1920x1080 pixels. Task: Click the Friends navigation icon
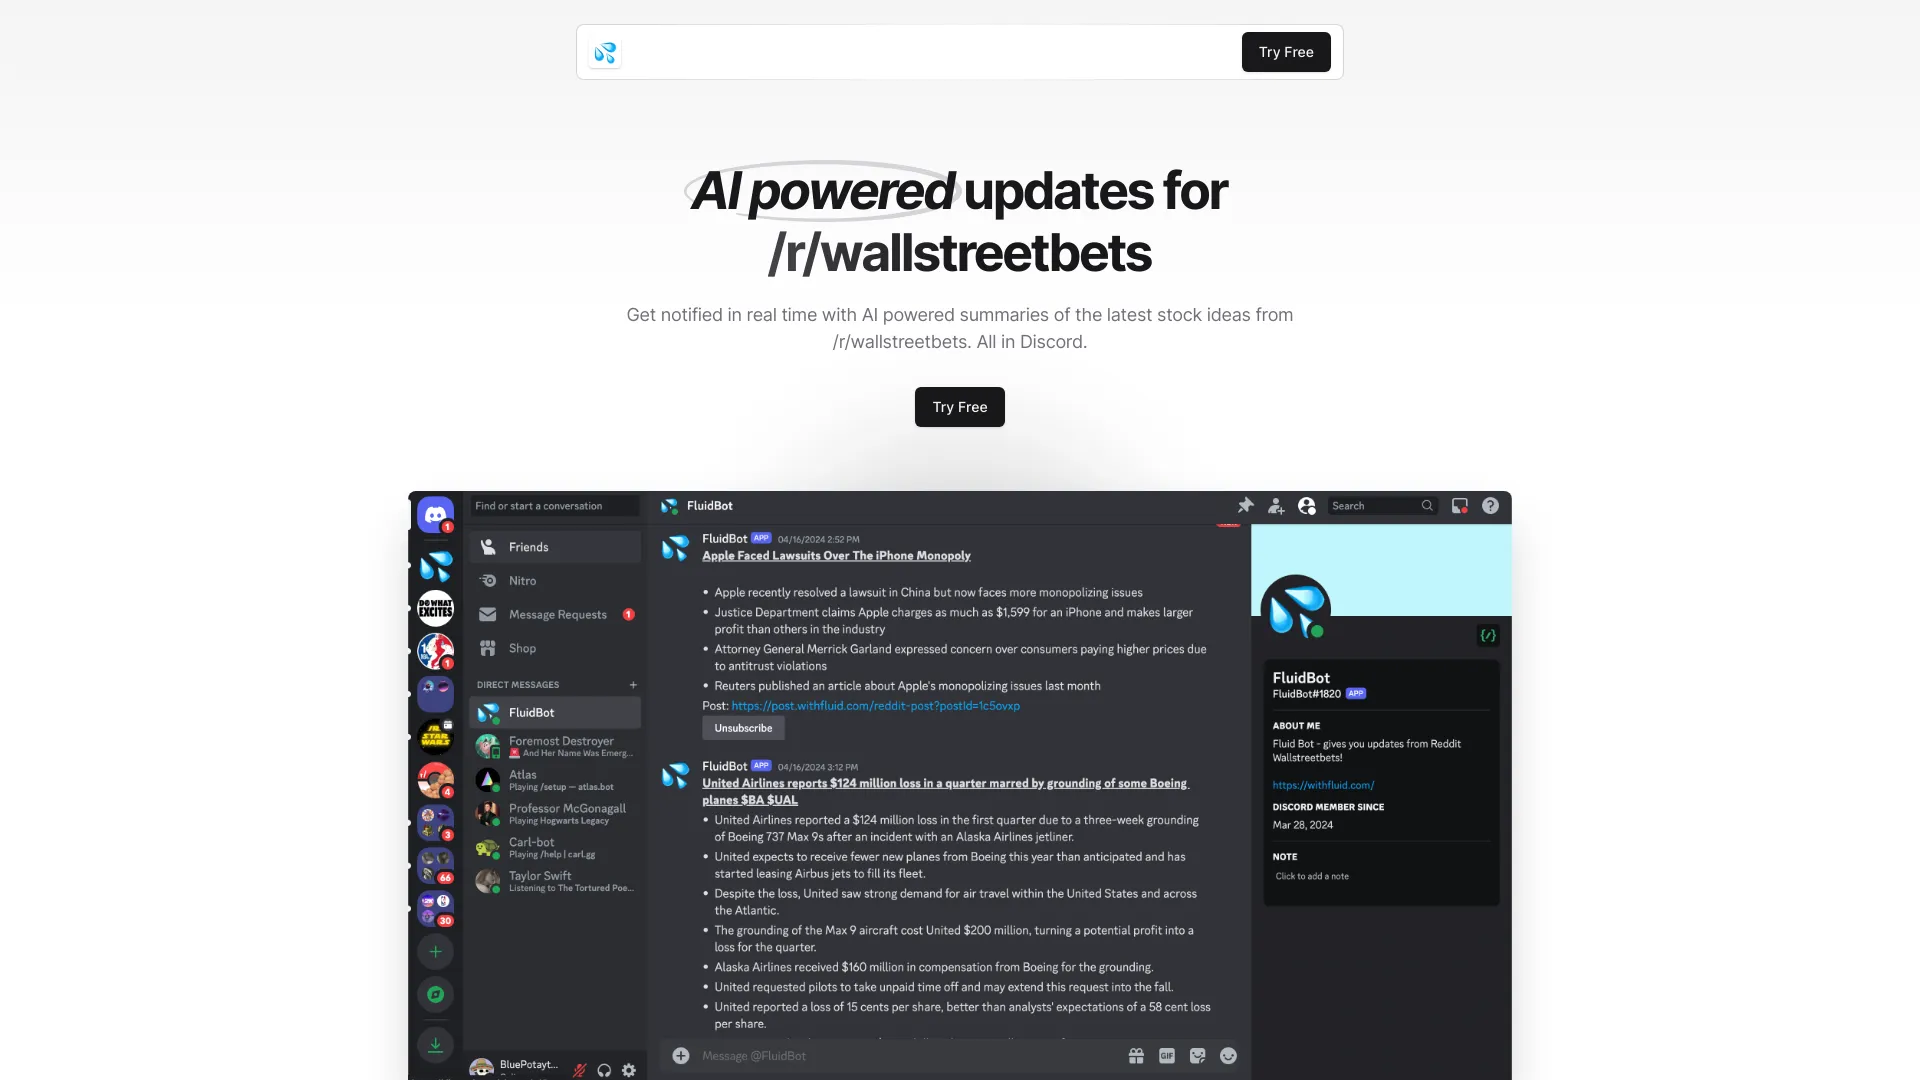491,545
